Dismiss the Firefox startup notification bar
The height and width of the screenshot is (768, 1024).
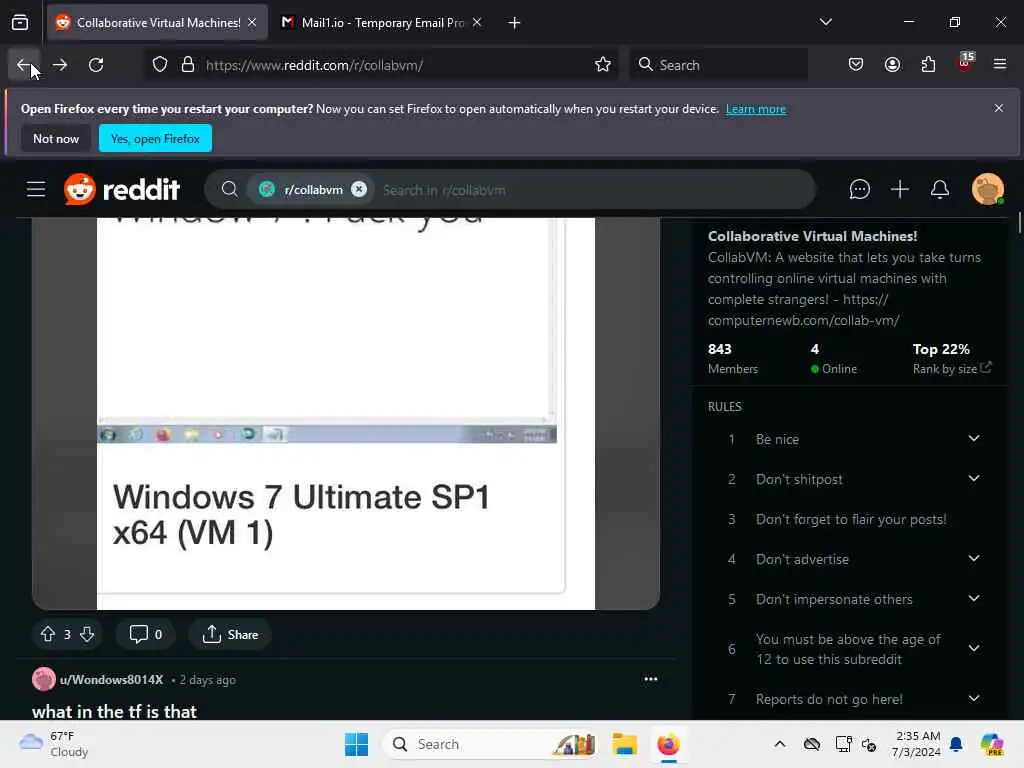999,108
